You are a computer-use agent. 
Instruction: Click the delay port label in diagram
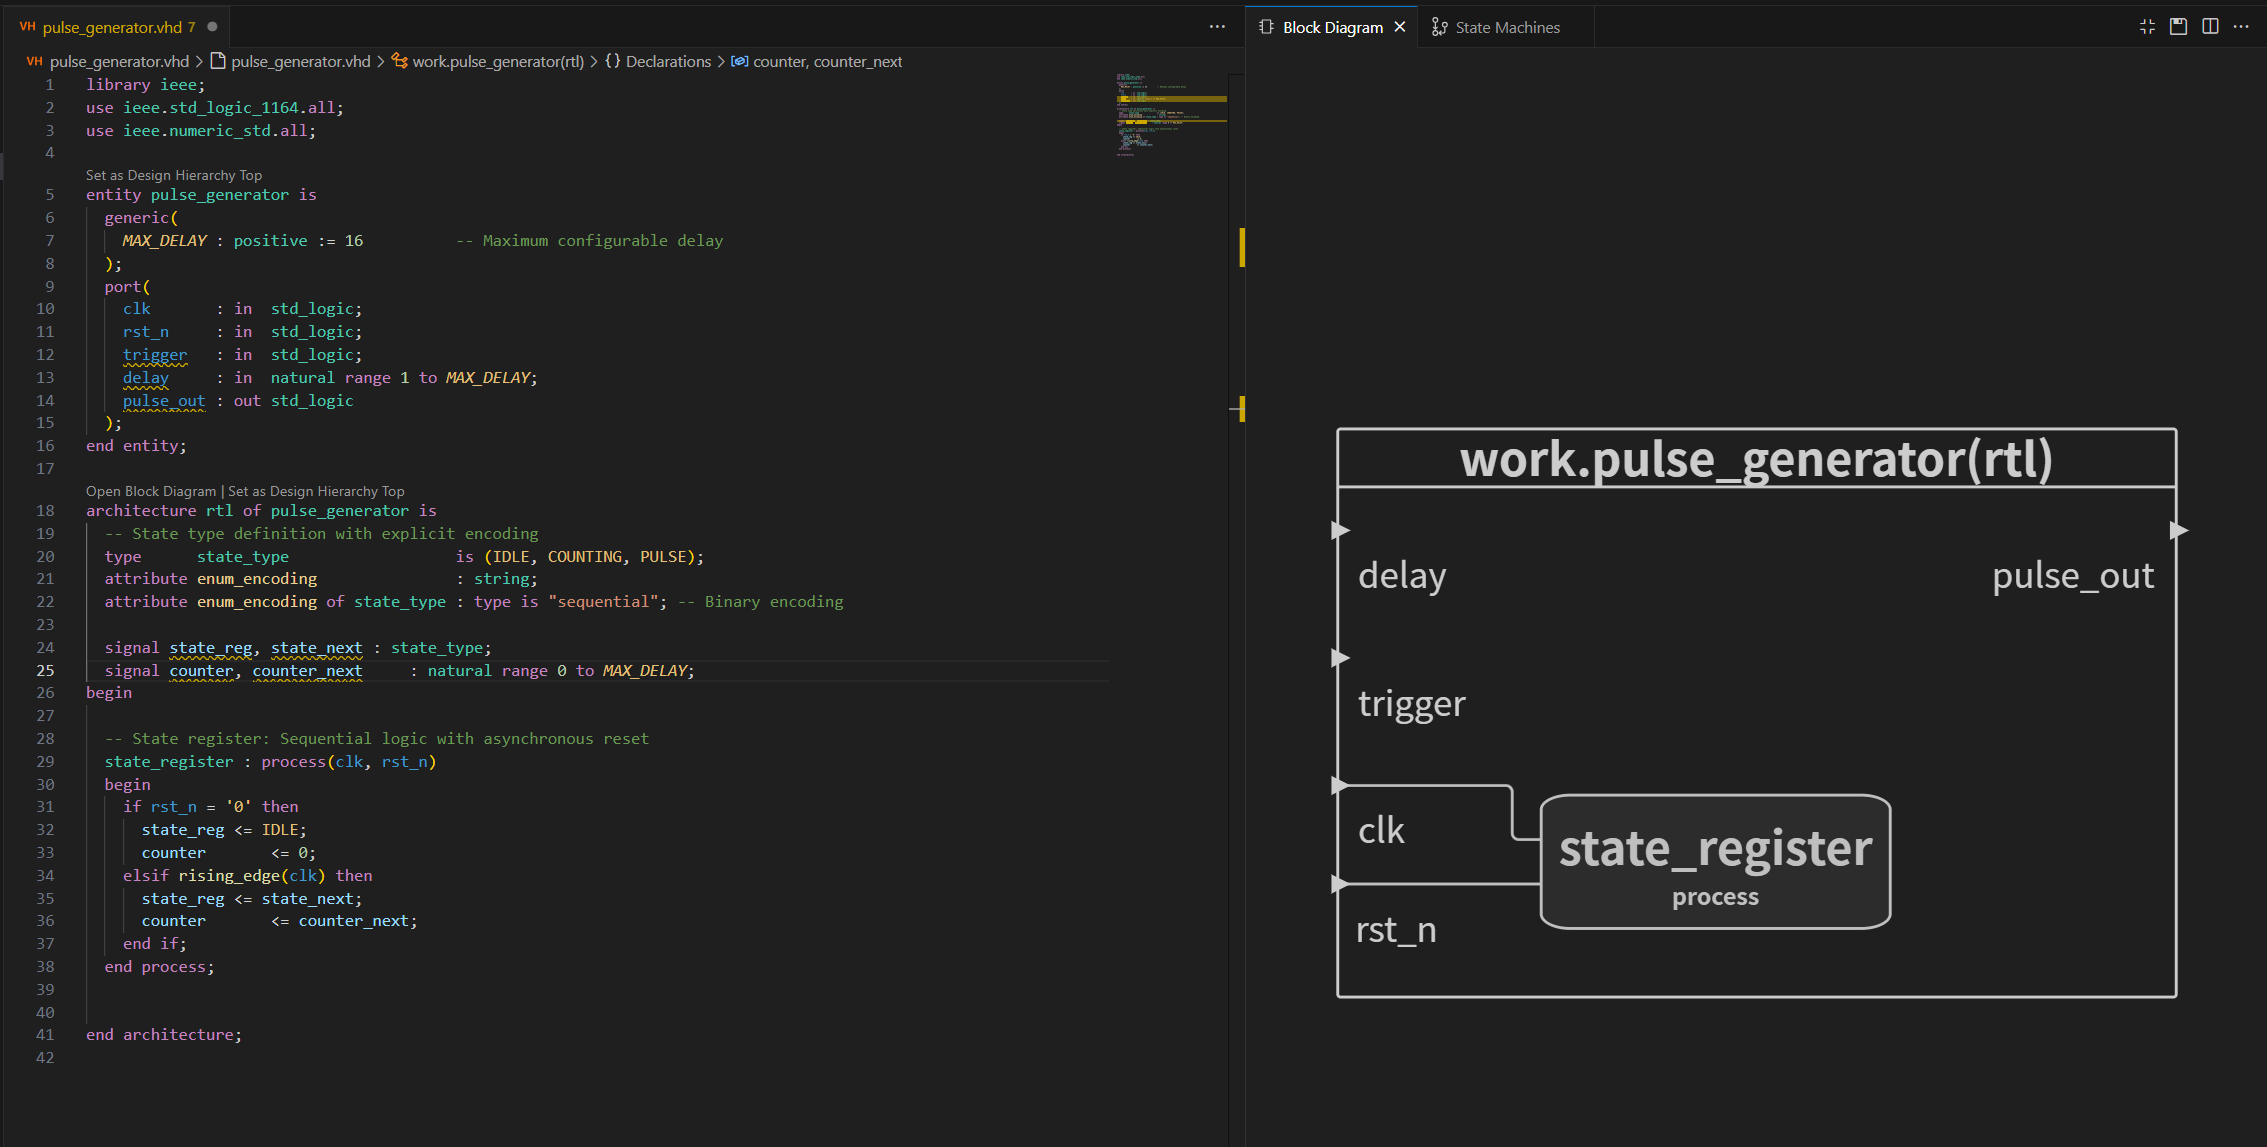coord(1402,576)
